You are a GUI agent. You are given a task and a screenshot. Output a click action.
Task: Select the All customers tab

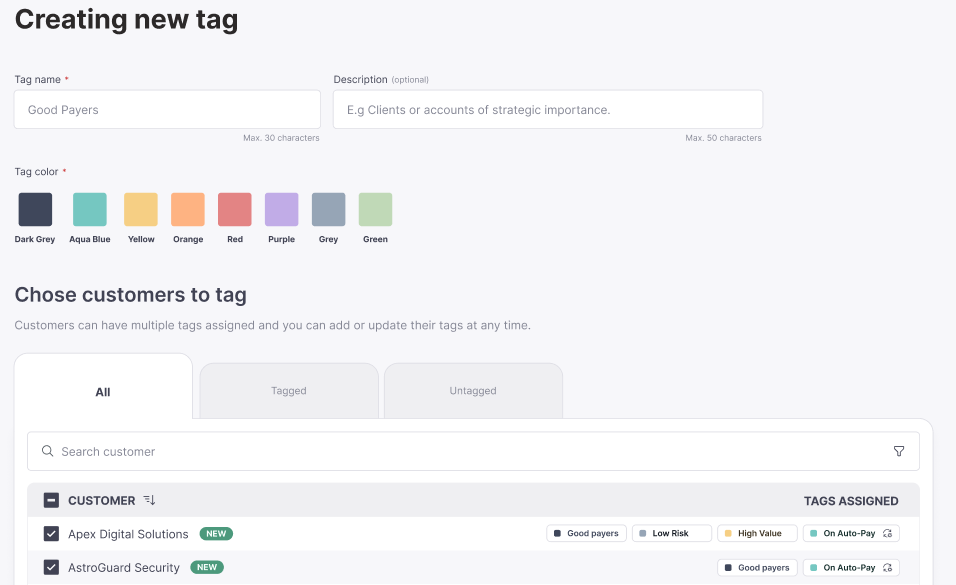[103, 392]
